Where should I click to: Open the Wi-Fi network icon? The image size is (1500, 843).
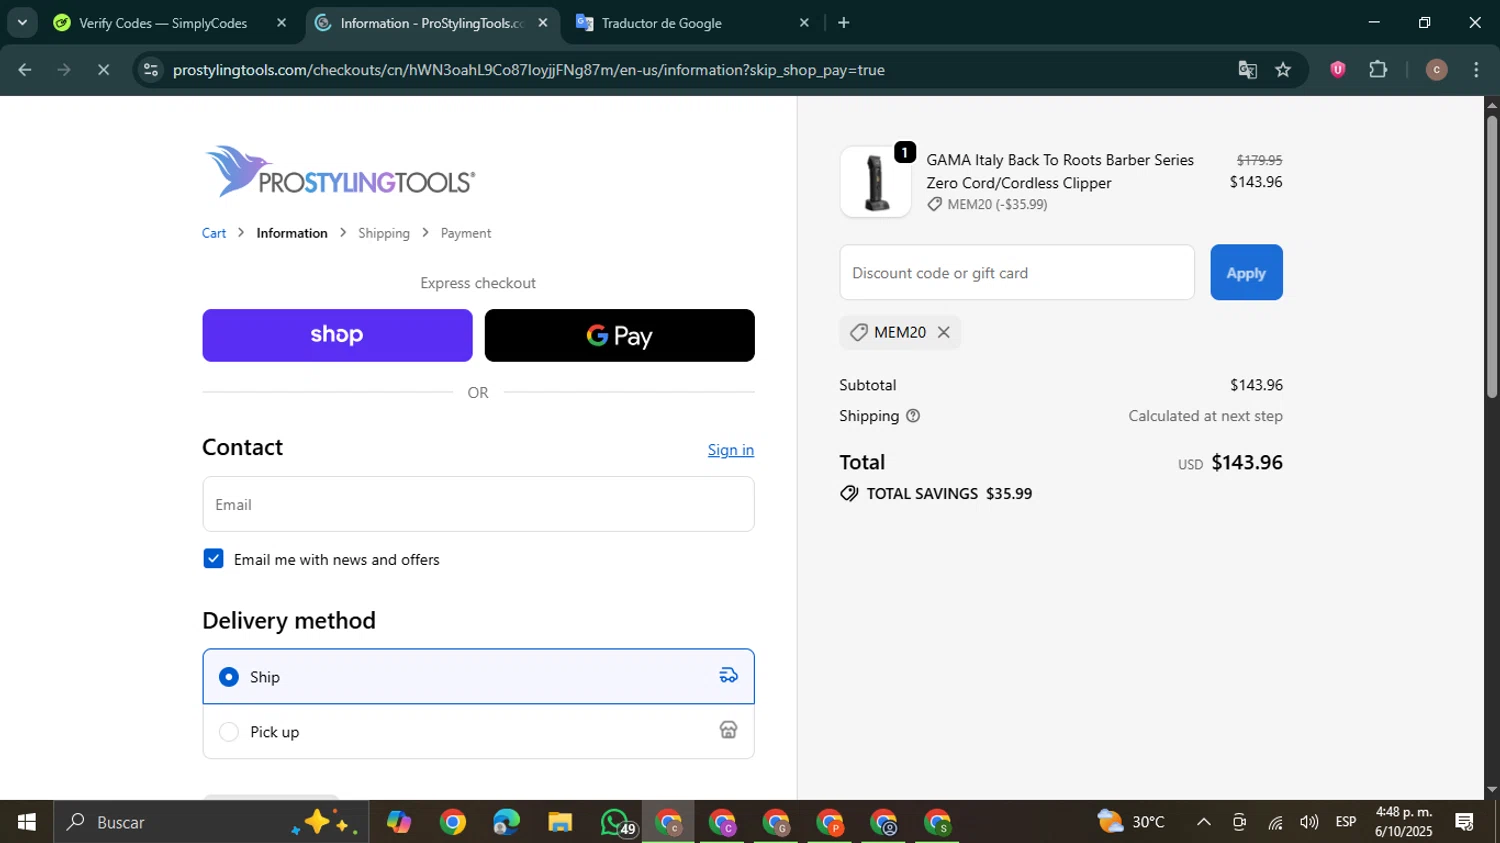[x=1275, y=822]
